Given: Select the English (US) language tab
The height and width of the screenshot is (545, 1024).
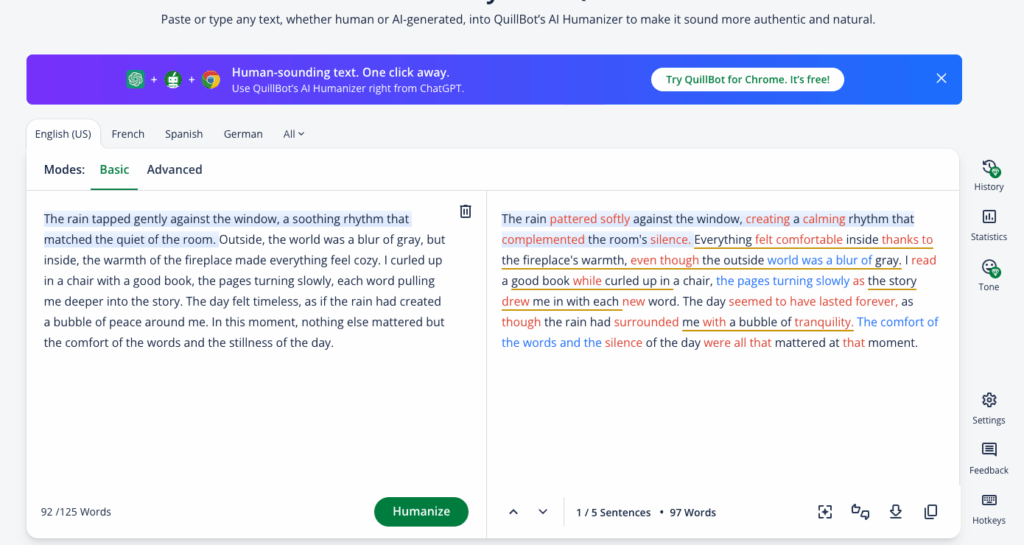Looking at the screenshot, I should (x=63, y=134).
